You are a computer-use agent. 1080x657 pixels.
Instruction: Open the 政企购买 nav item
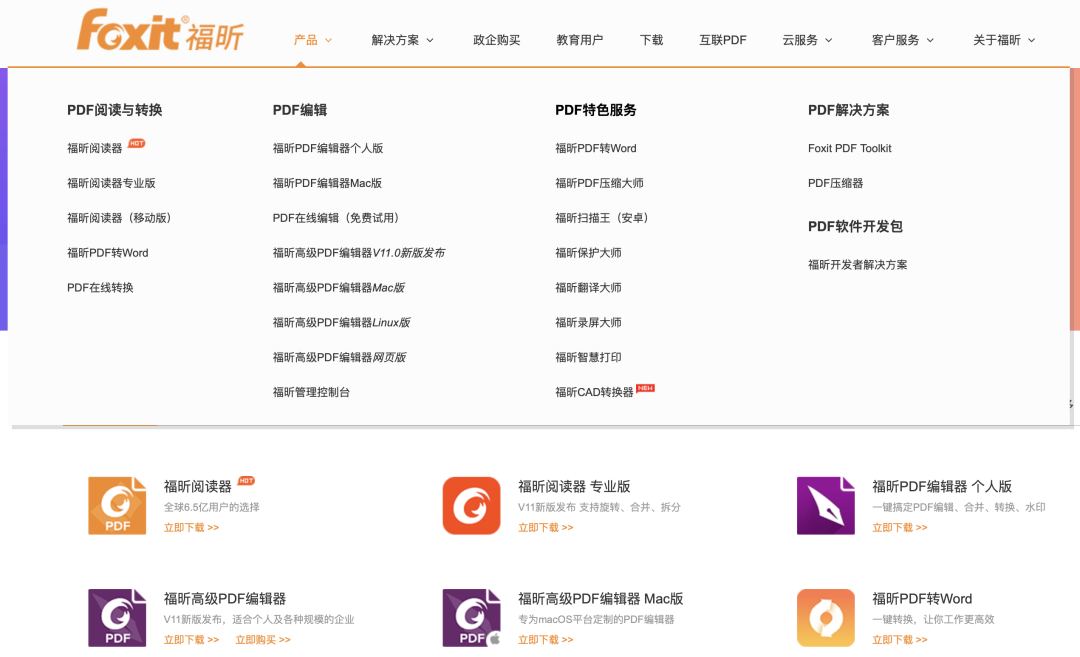point(497,40)
